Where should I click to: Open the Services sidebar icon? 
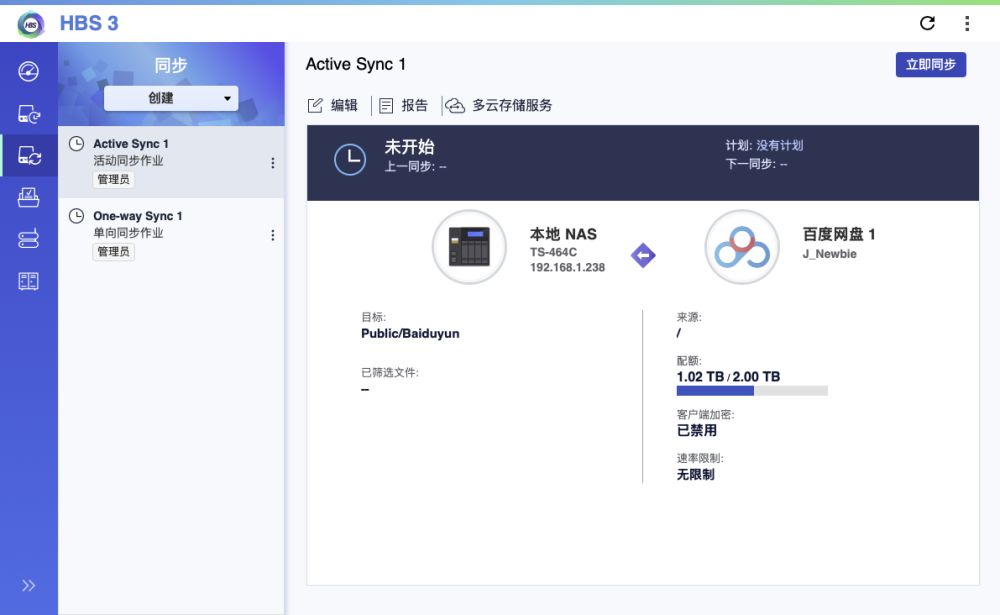(28, 197)
